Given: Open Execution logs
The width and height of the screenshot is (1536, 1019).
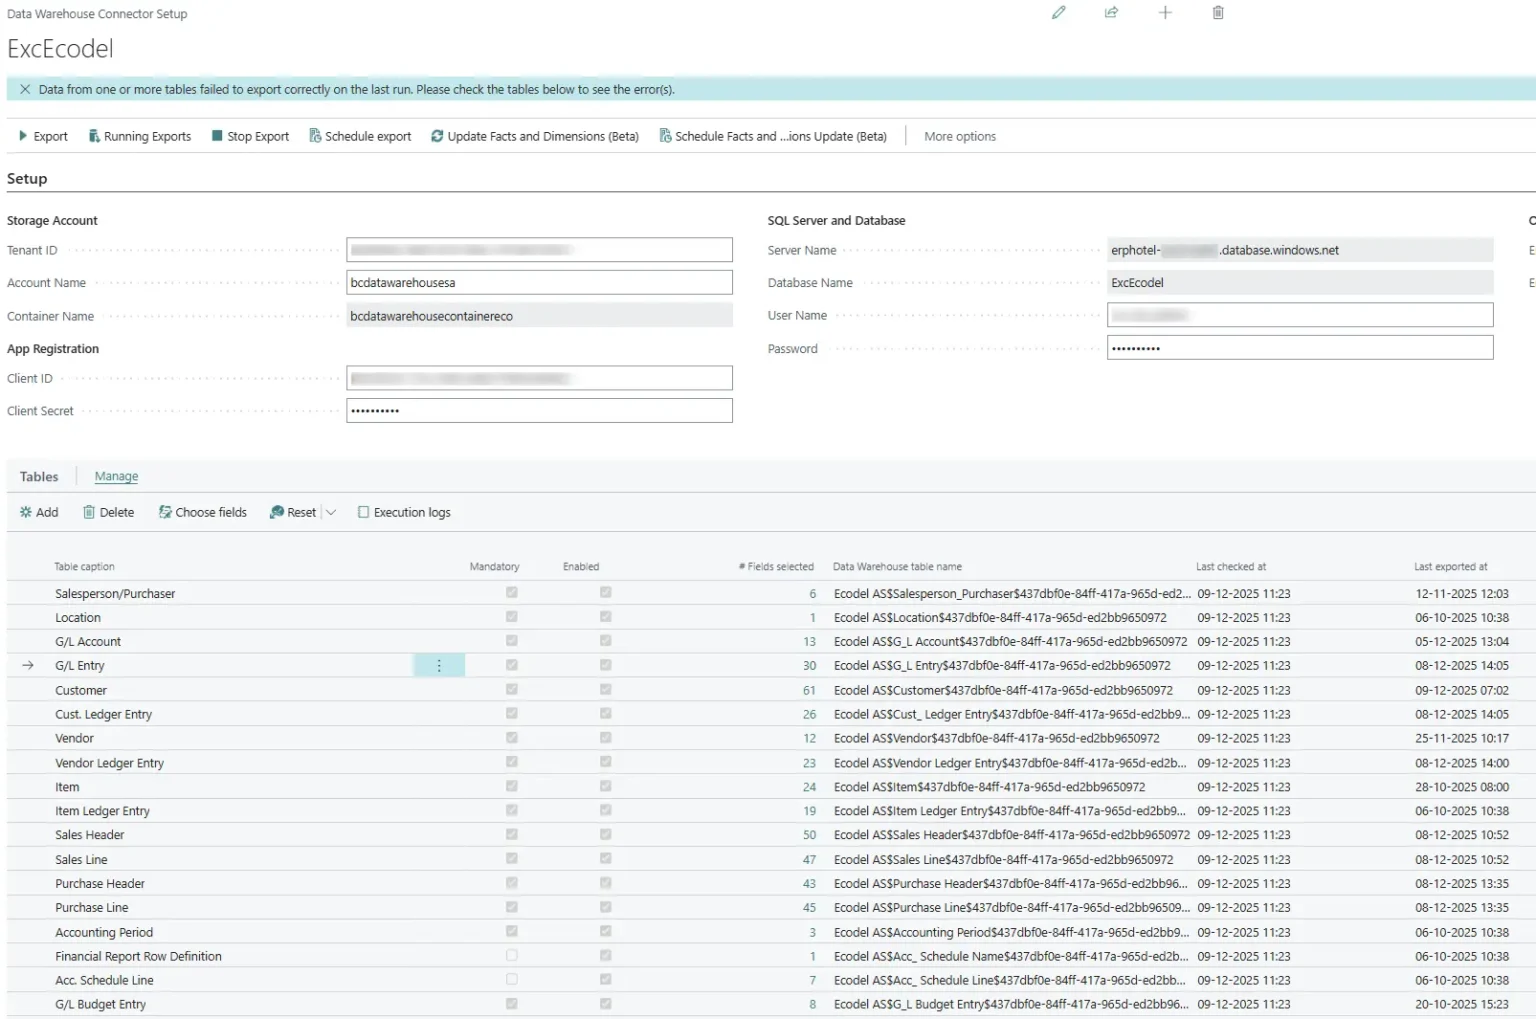Looking at the screenshot, I should click(404, 512).
